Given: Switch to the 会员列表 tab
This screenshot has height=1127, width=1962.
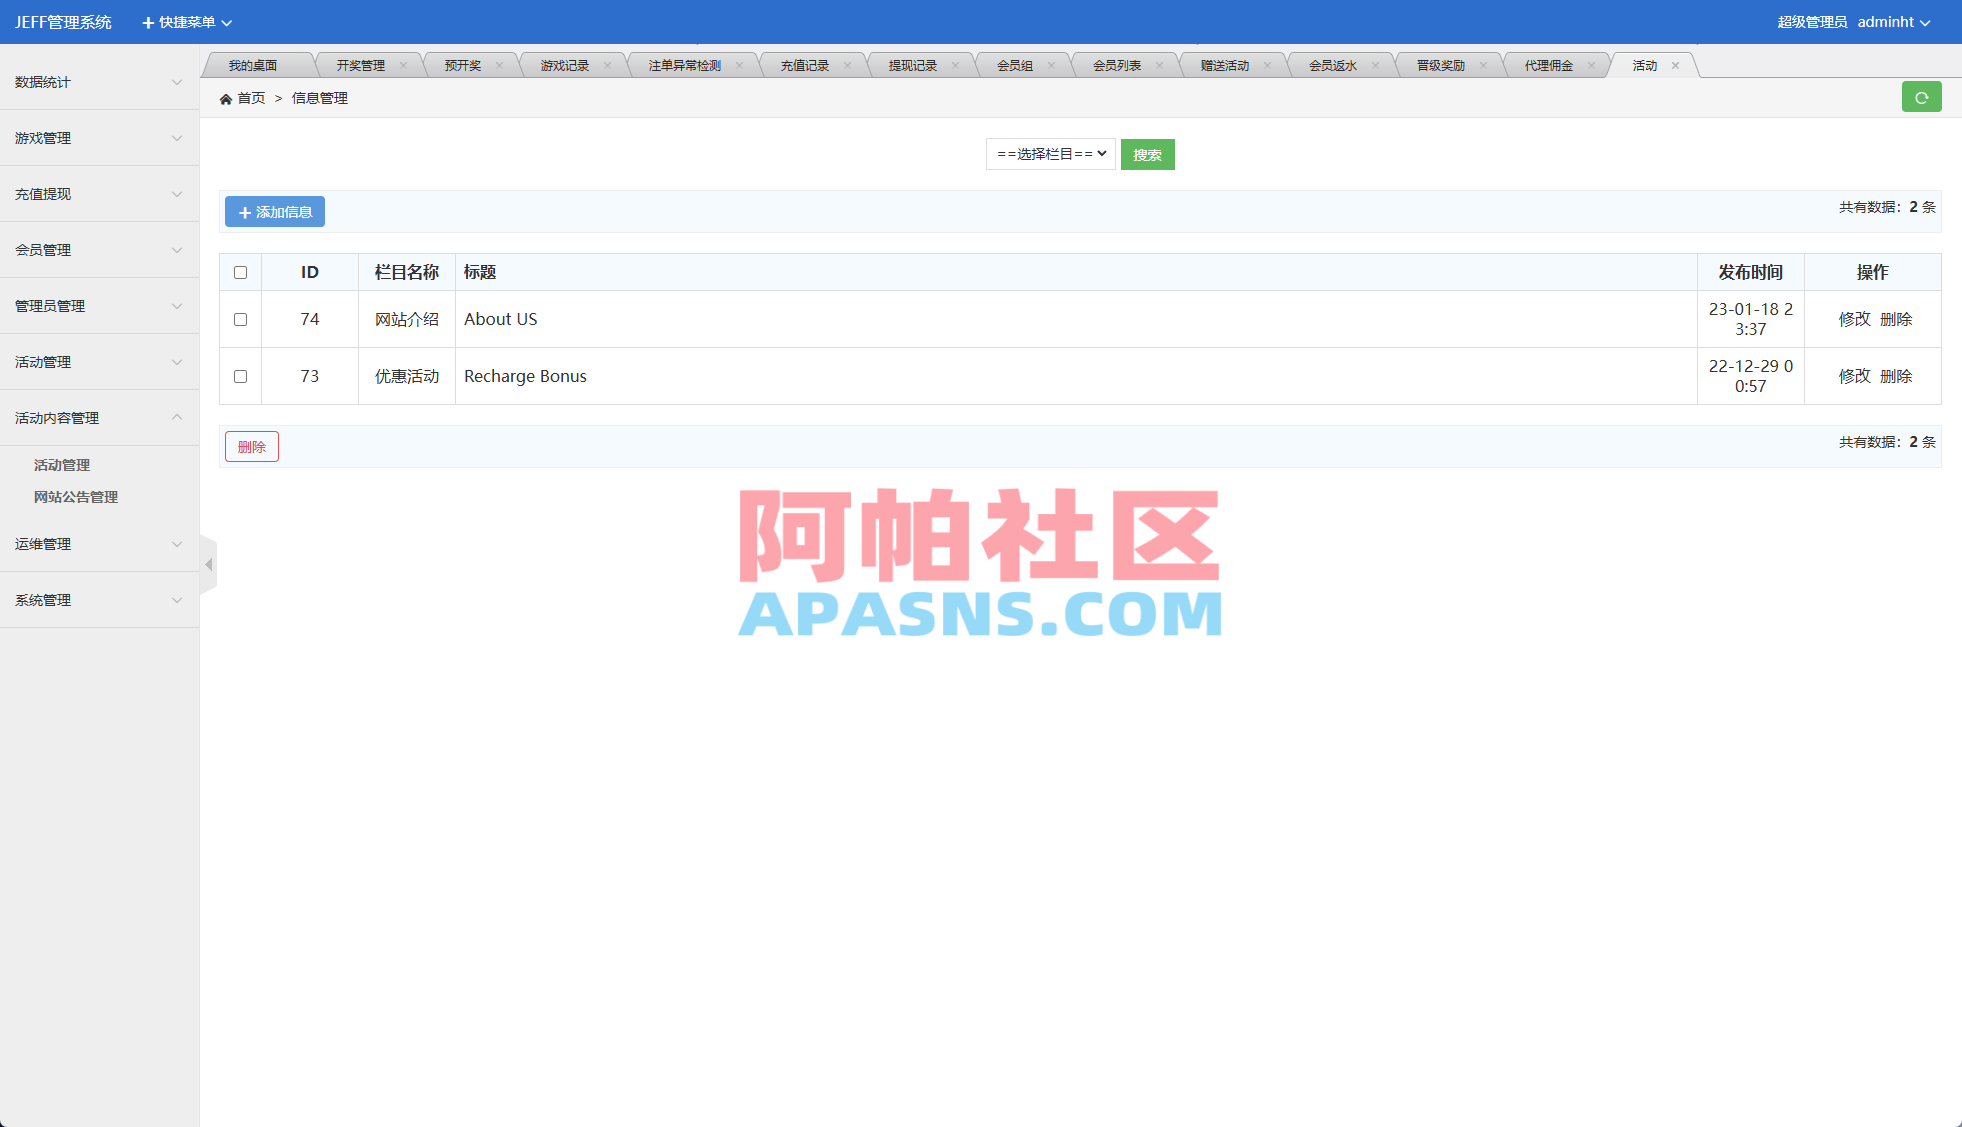Looking at the screenshot, I should [1115, 64].
